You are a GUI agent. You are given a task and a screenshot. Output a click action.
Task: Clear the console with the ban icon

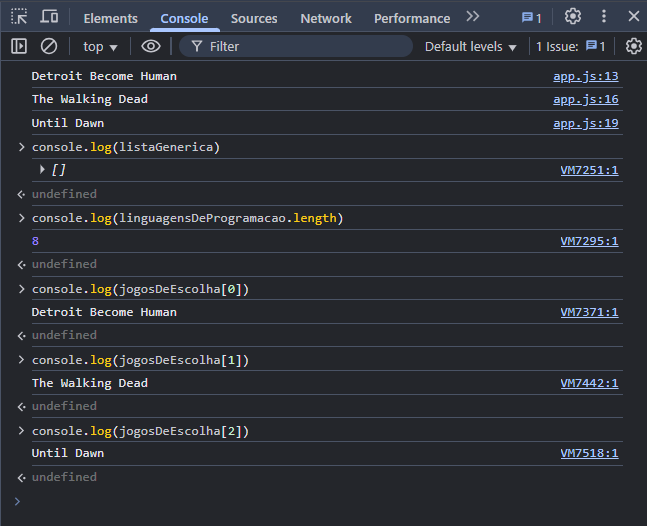49,46
